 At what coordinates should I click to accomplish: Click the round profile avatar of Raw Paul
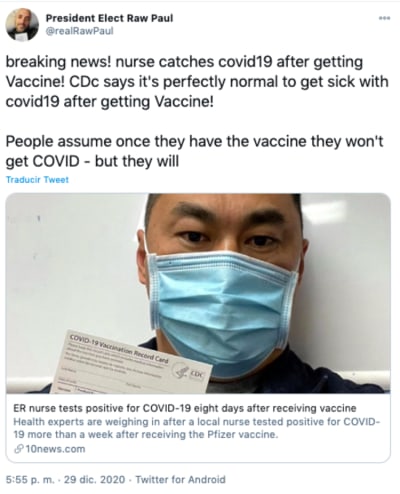click(x=22, y=25)
